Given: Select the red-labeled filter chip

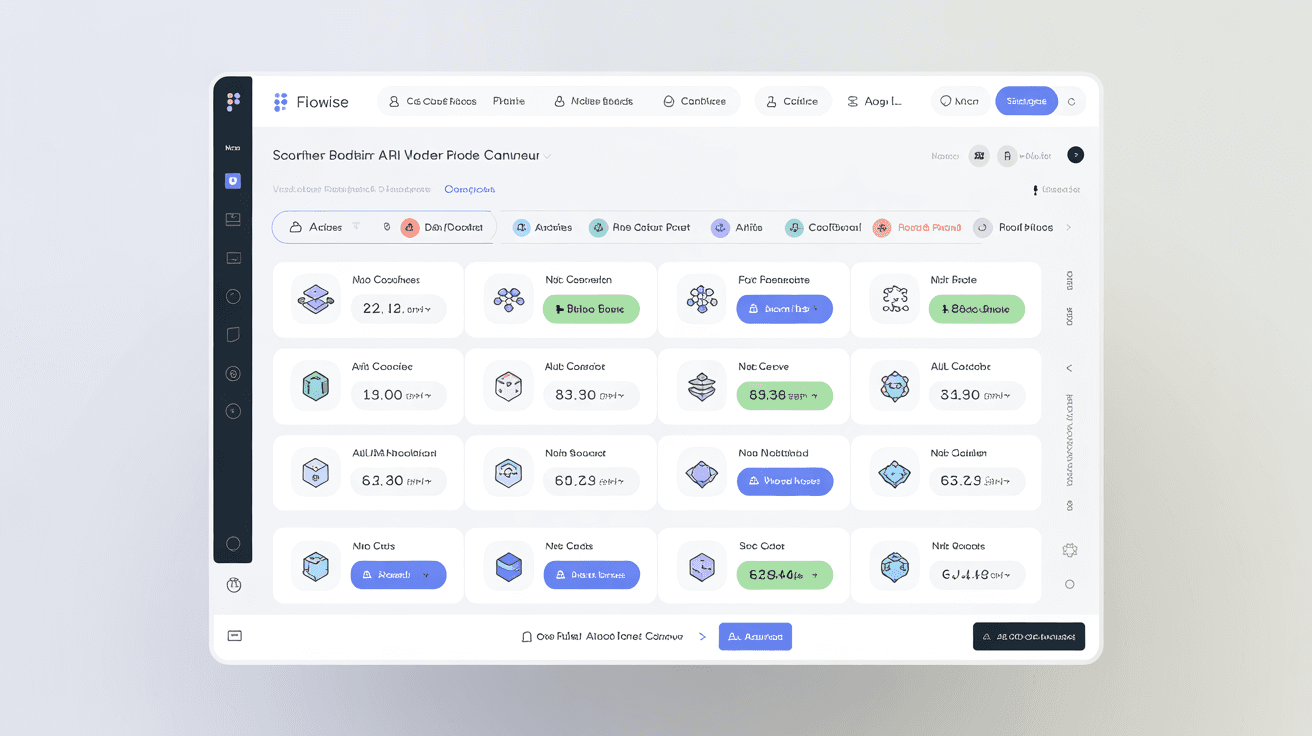Looking at the screenshot, I should coord(916,227).
